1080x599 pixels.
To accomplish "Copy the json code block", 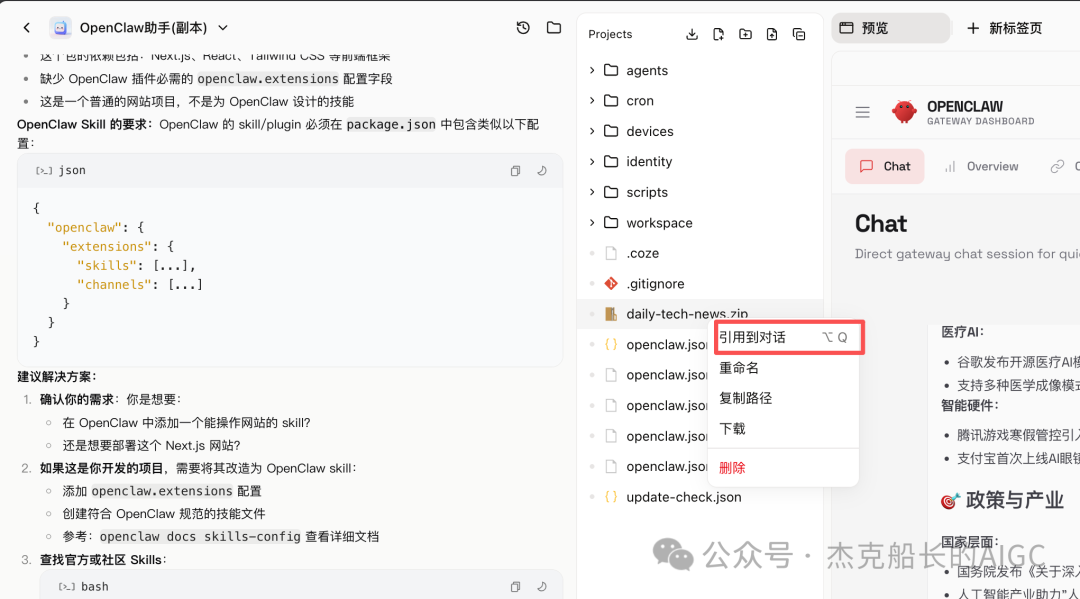I will click(515, 171).
